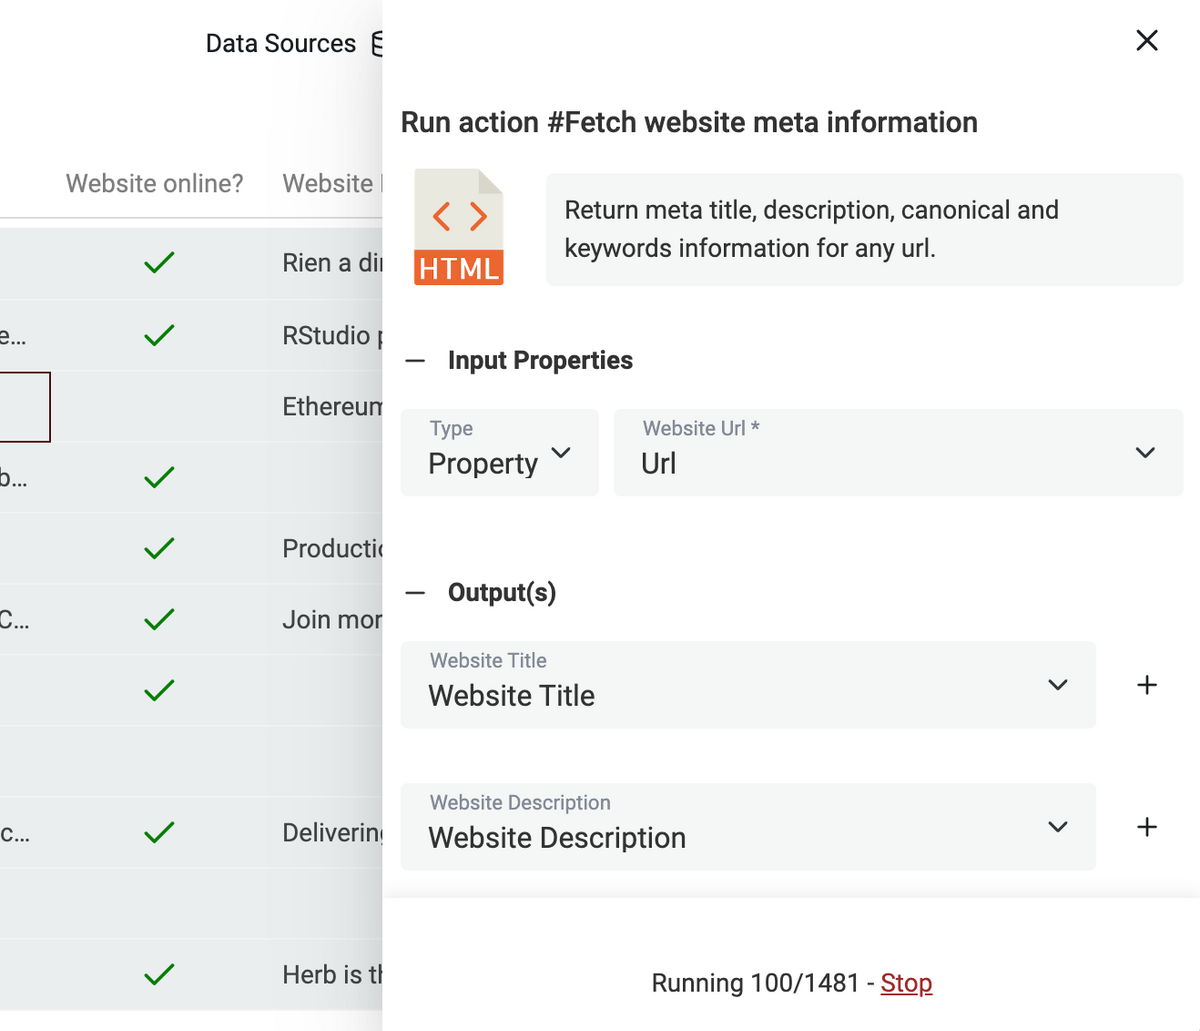Open the Type Property dropdown
The height and width of the screenshot is (1031, 1200).
click(x=500, y=452)
